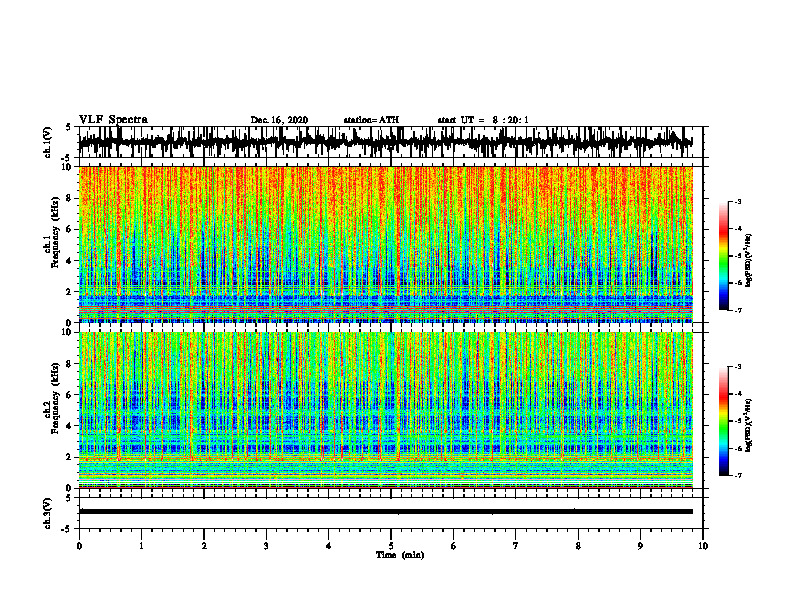Click time axis tick label "7"
Screen dimensions: 792x612
516,546
